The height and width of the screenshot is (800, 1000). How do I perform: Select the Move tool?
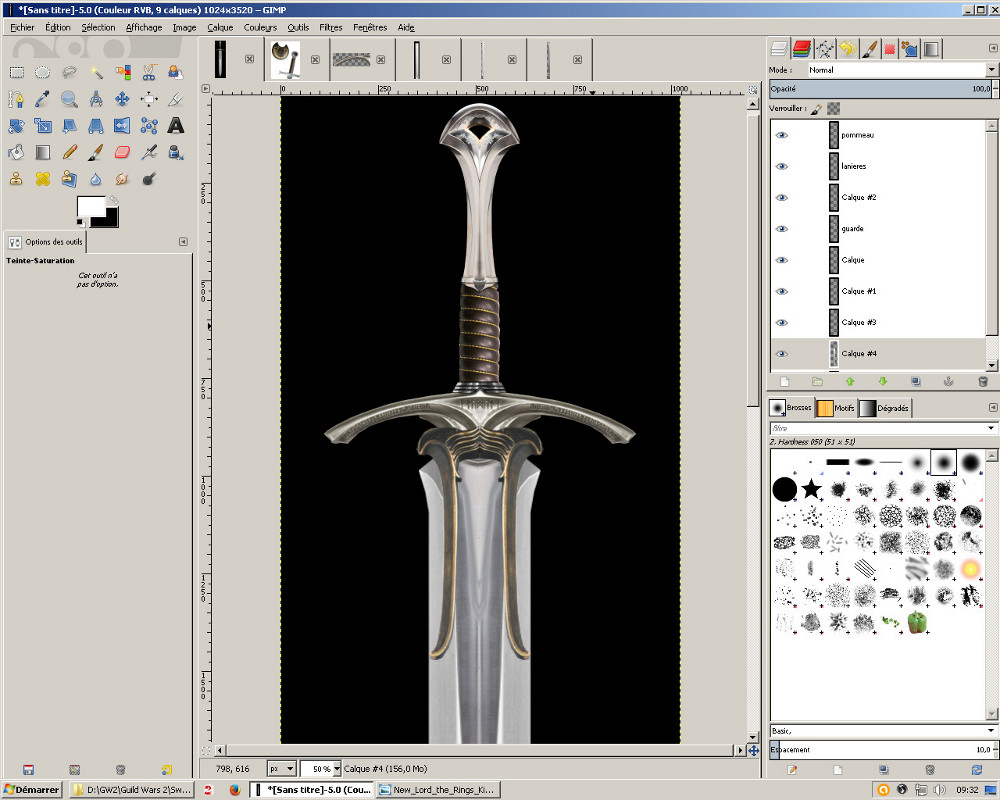click(122, 99)
